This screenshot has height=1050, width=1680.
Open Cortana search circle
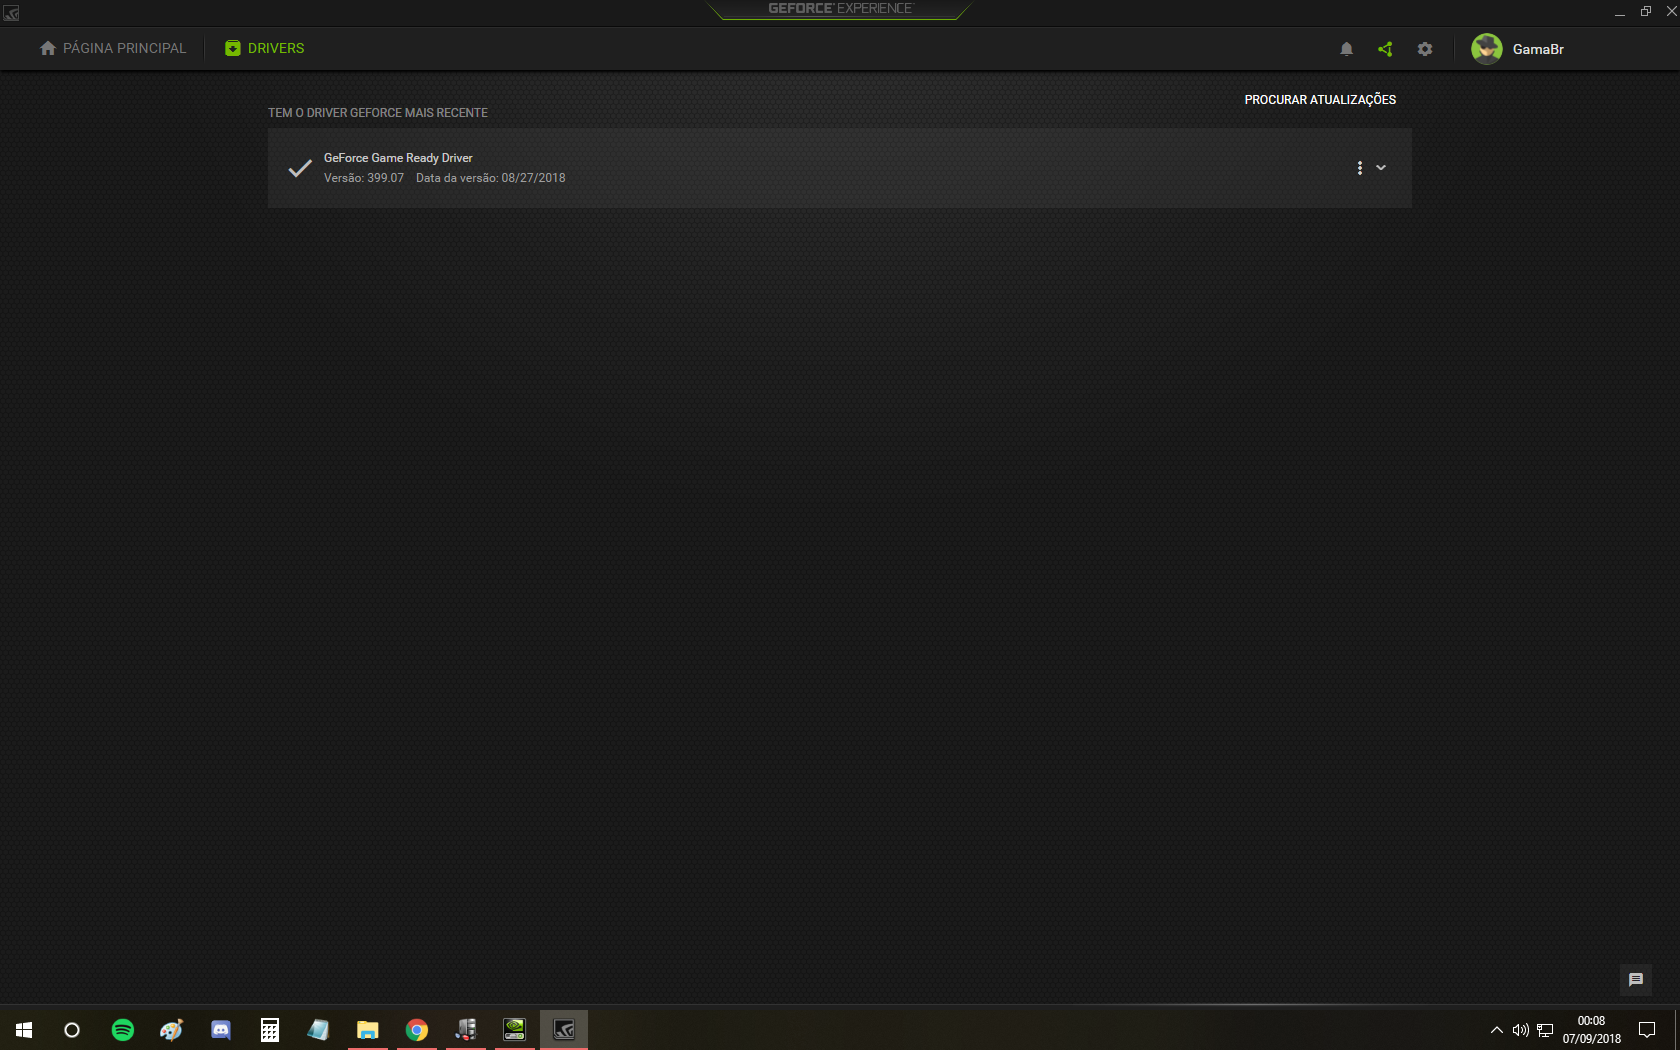[72, 1030]
